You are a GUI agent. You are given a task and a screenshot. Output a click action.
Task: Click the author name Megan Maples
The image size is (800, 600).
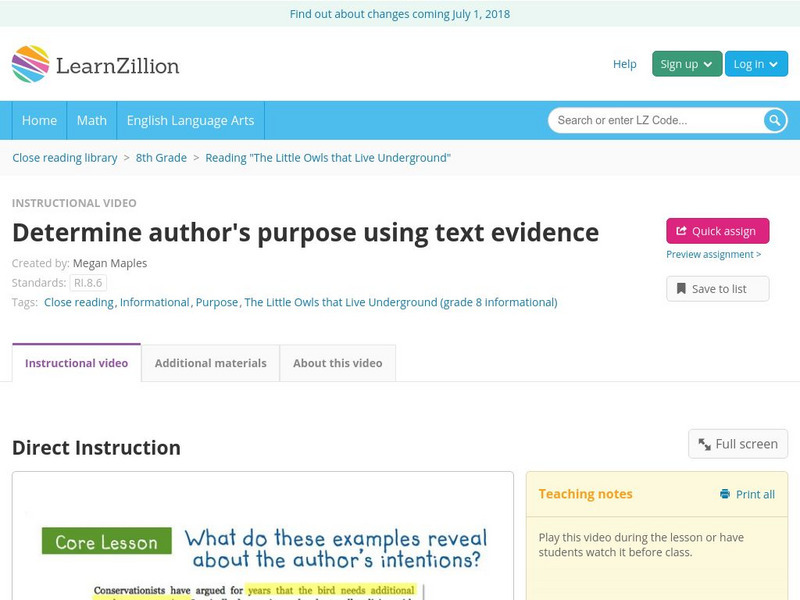110,263
